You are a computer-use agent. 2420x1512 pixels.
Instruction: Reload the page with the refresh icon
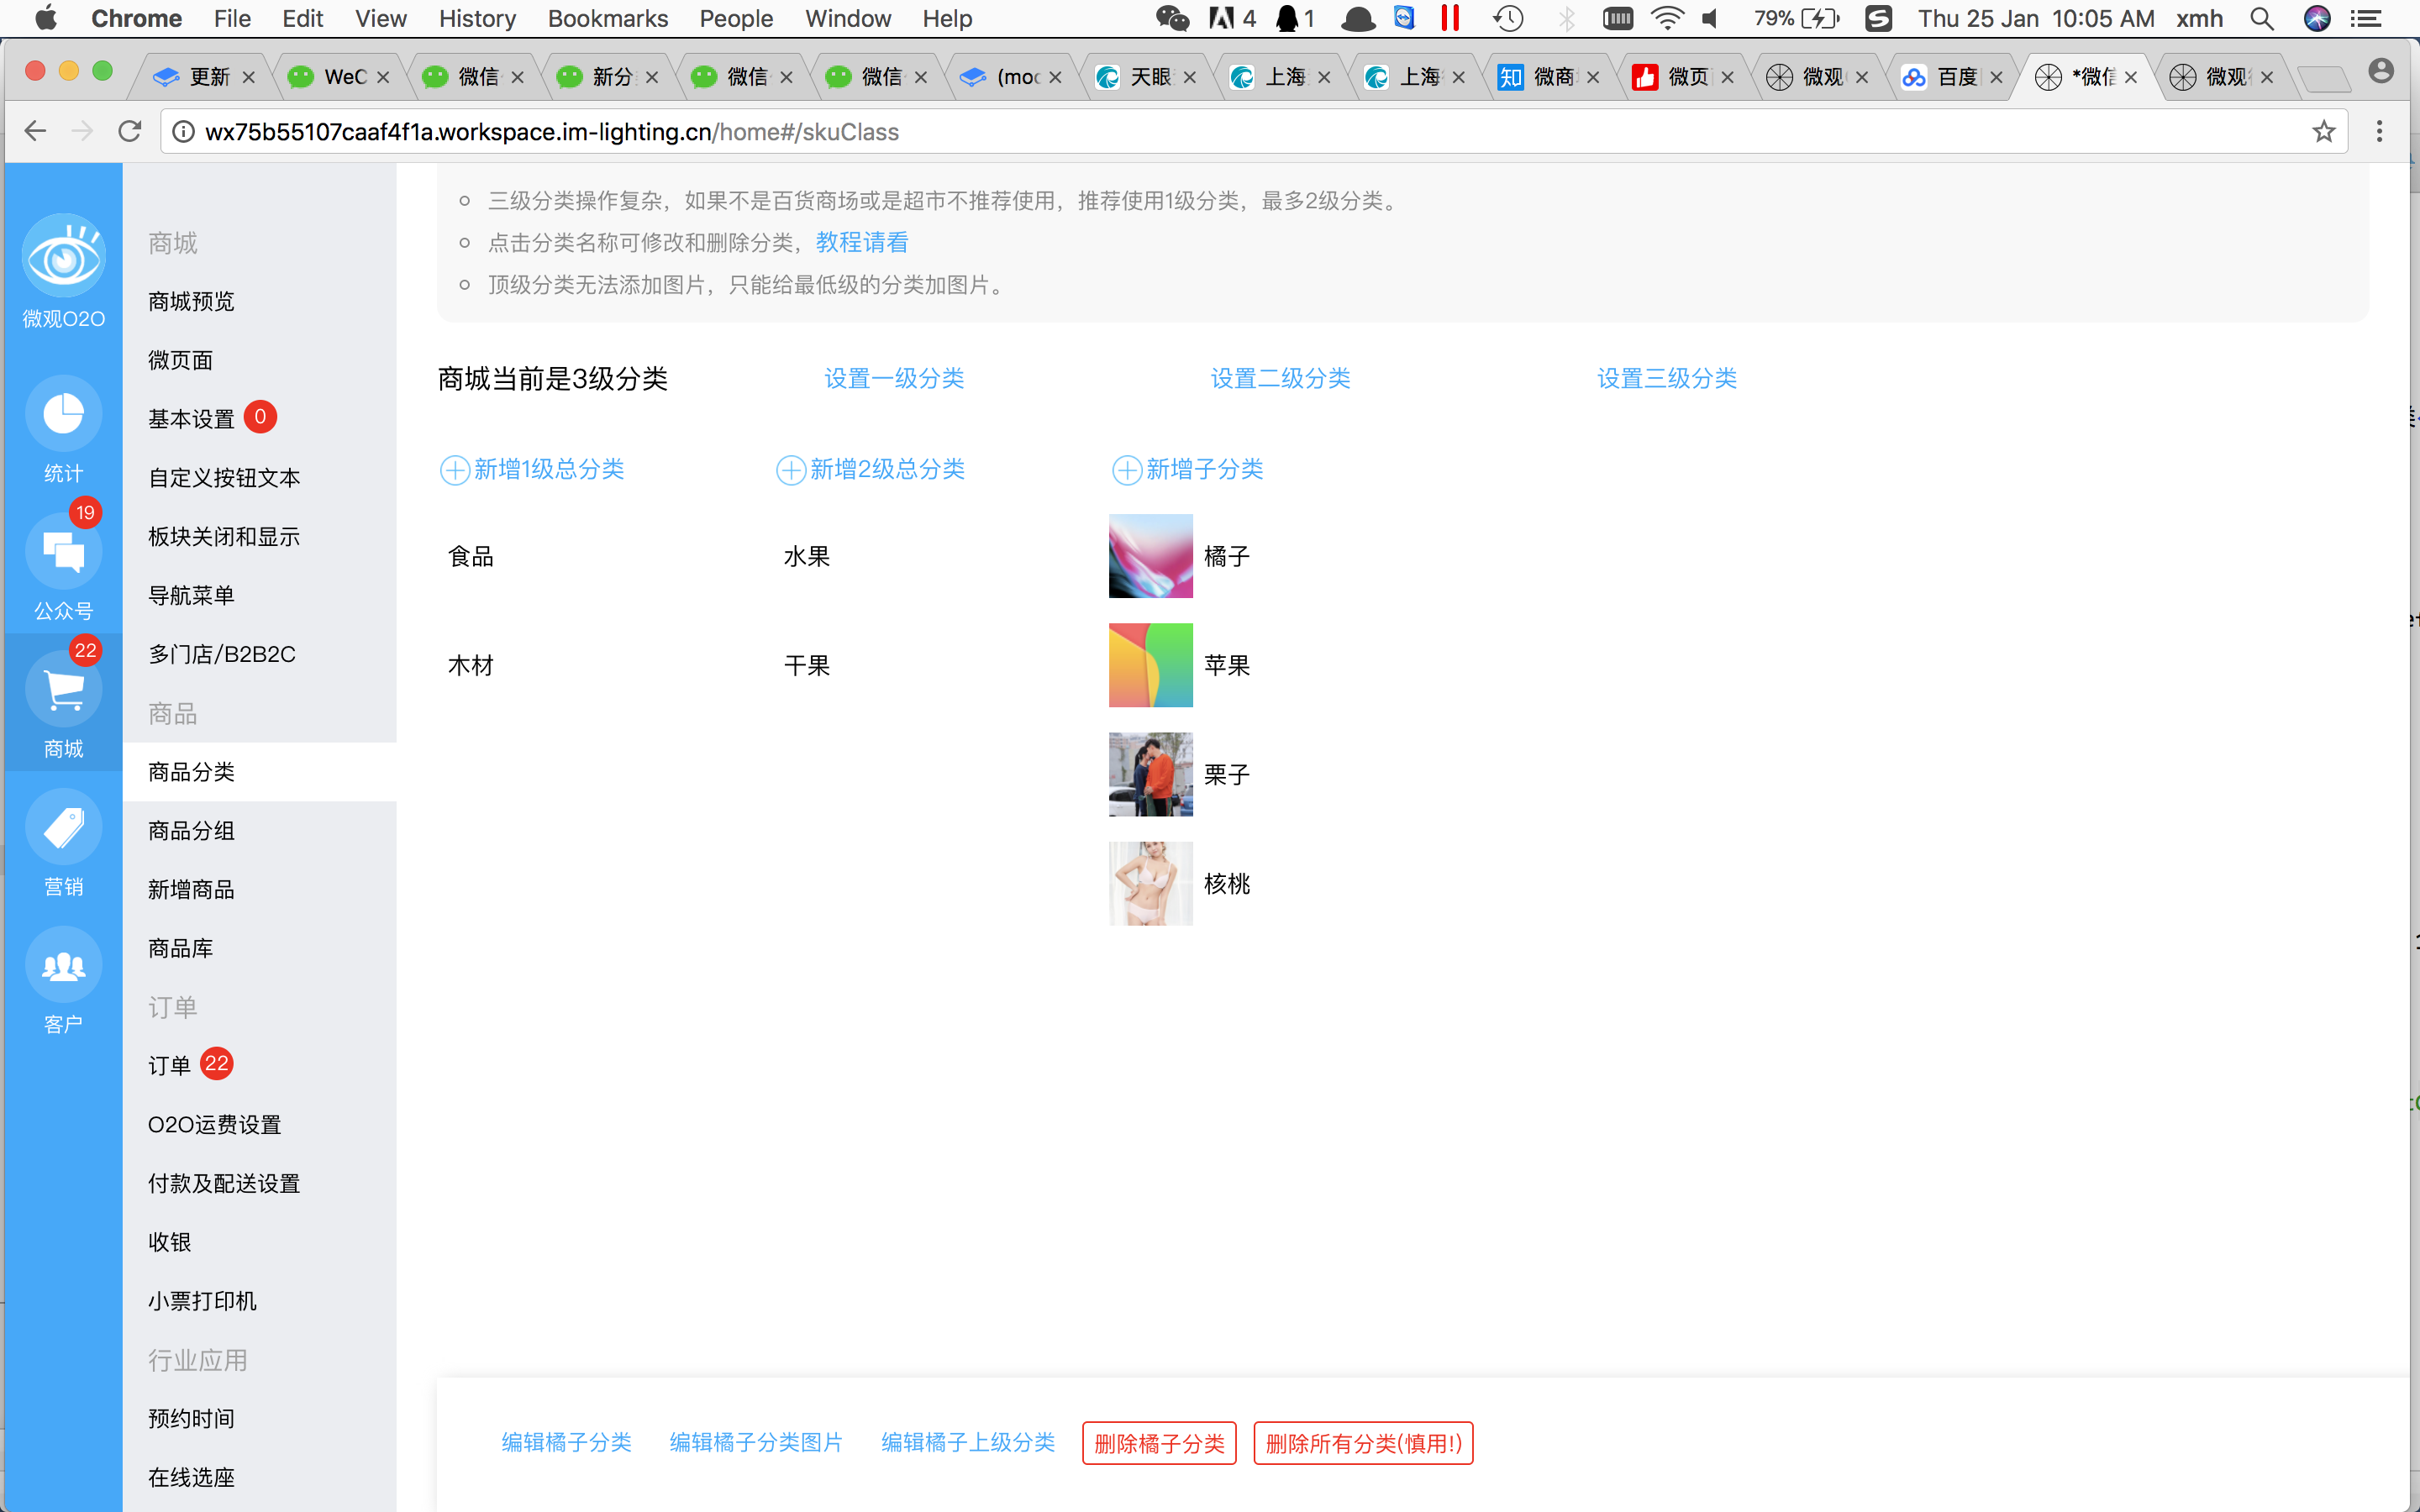click(130, 131)
